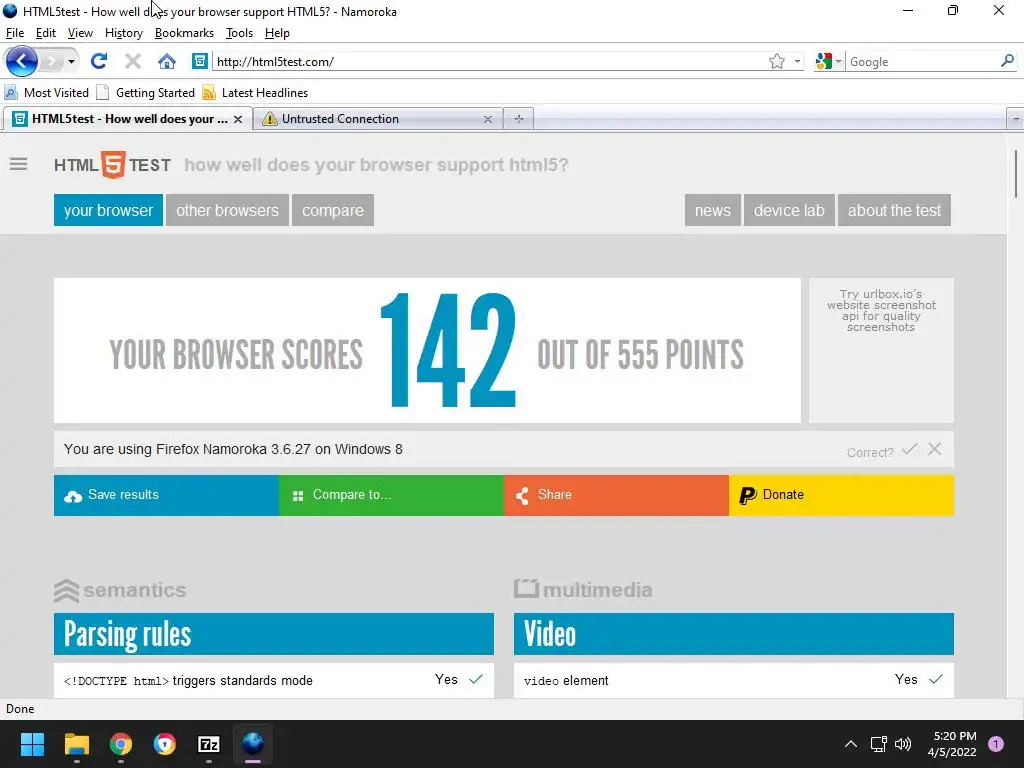The width and height of the screenshot is (1024, 768).
Task: Click the DOCTYPE html standards mode row
Action: click(x=274, y=680)
